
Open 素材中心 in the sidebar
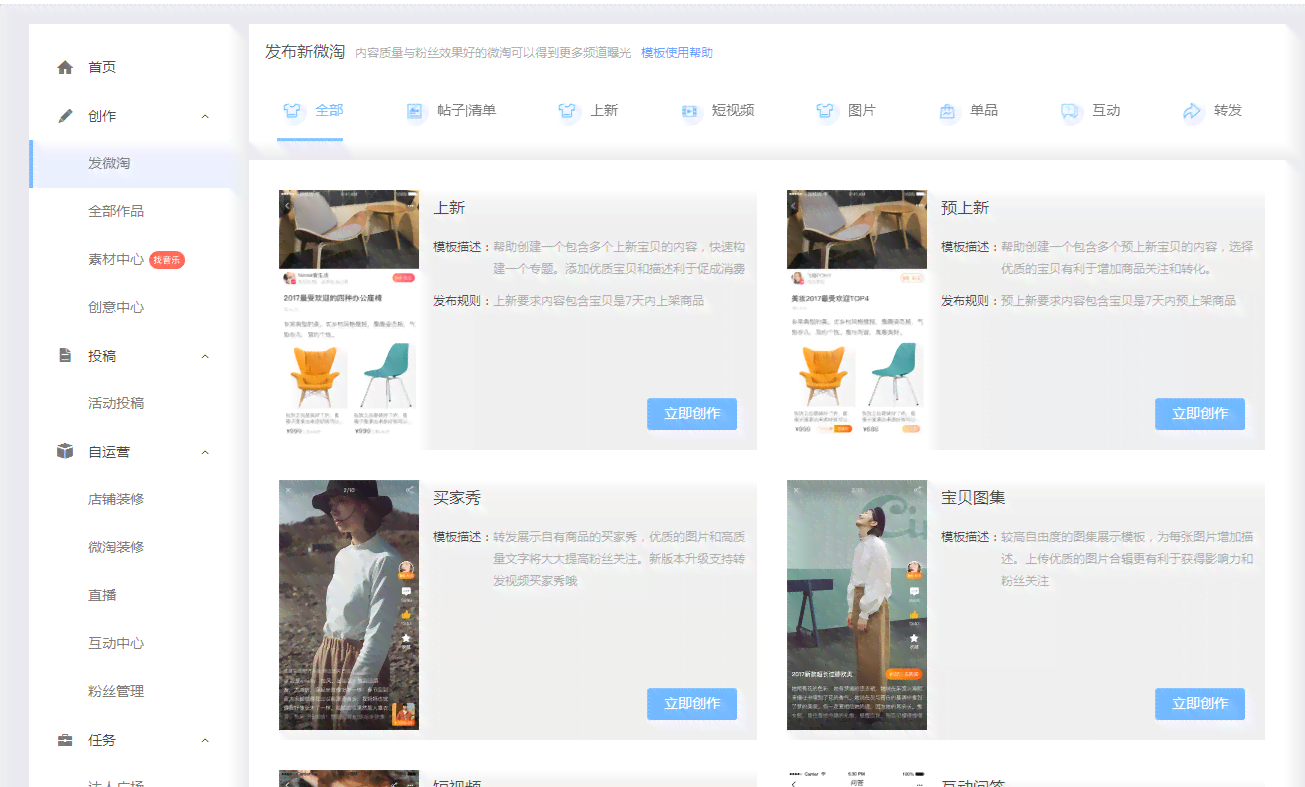[x=116, y=259]
